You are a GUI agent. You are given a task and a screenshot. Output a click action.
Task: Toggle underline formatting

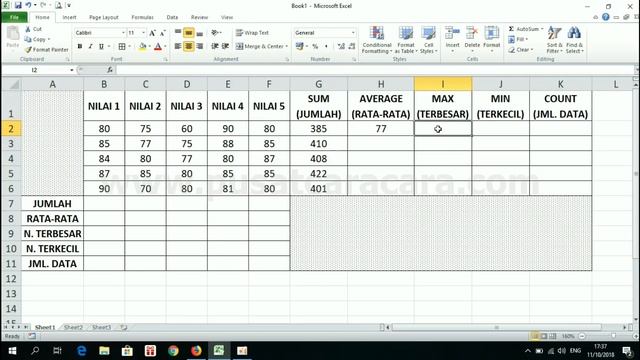pyautogui.click(x=101, y=47)
